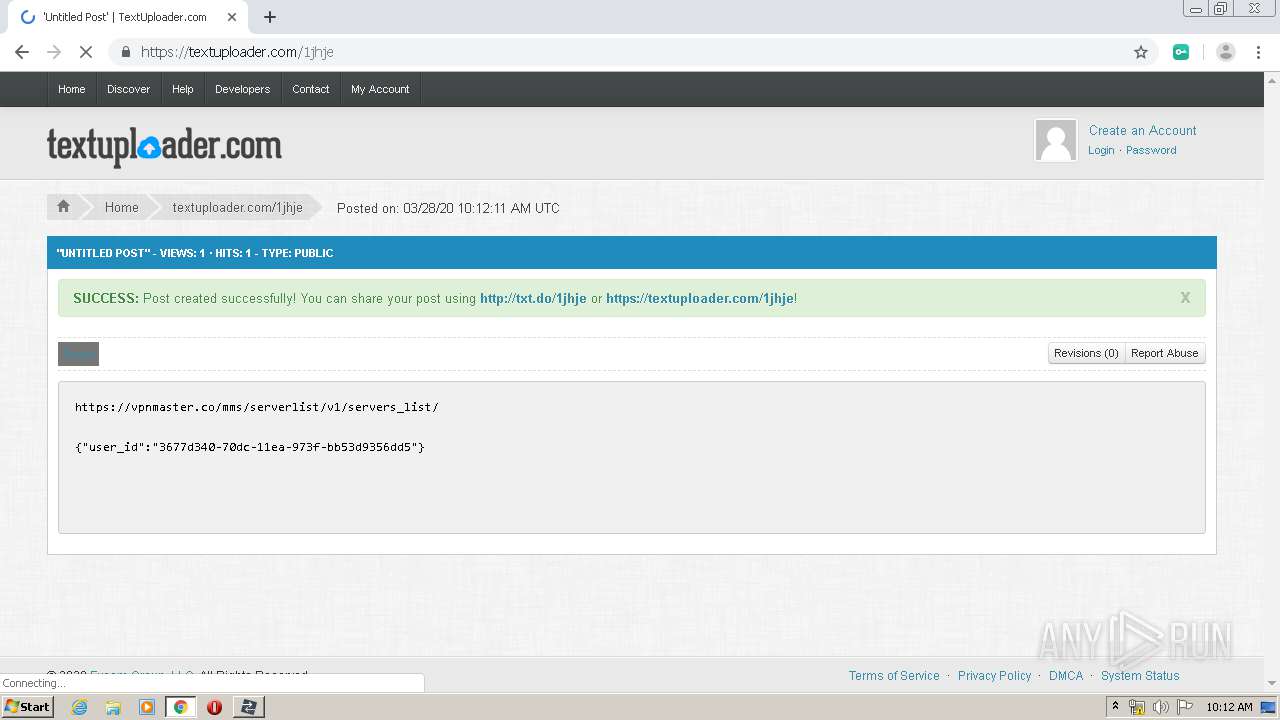Open file explorer from taskbar
Viewport: 1280px width, 720px height.
click(113, 707)
